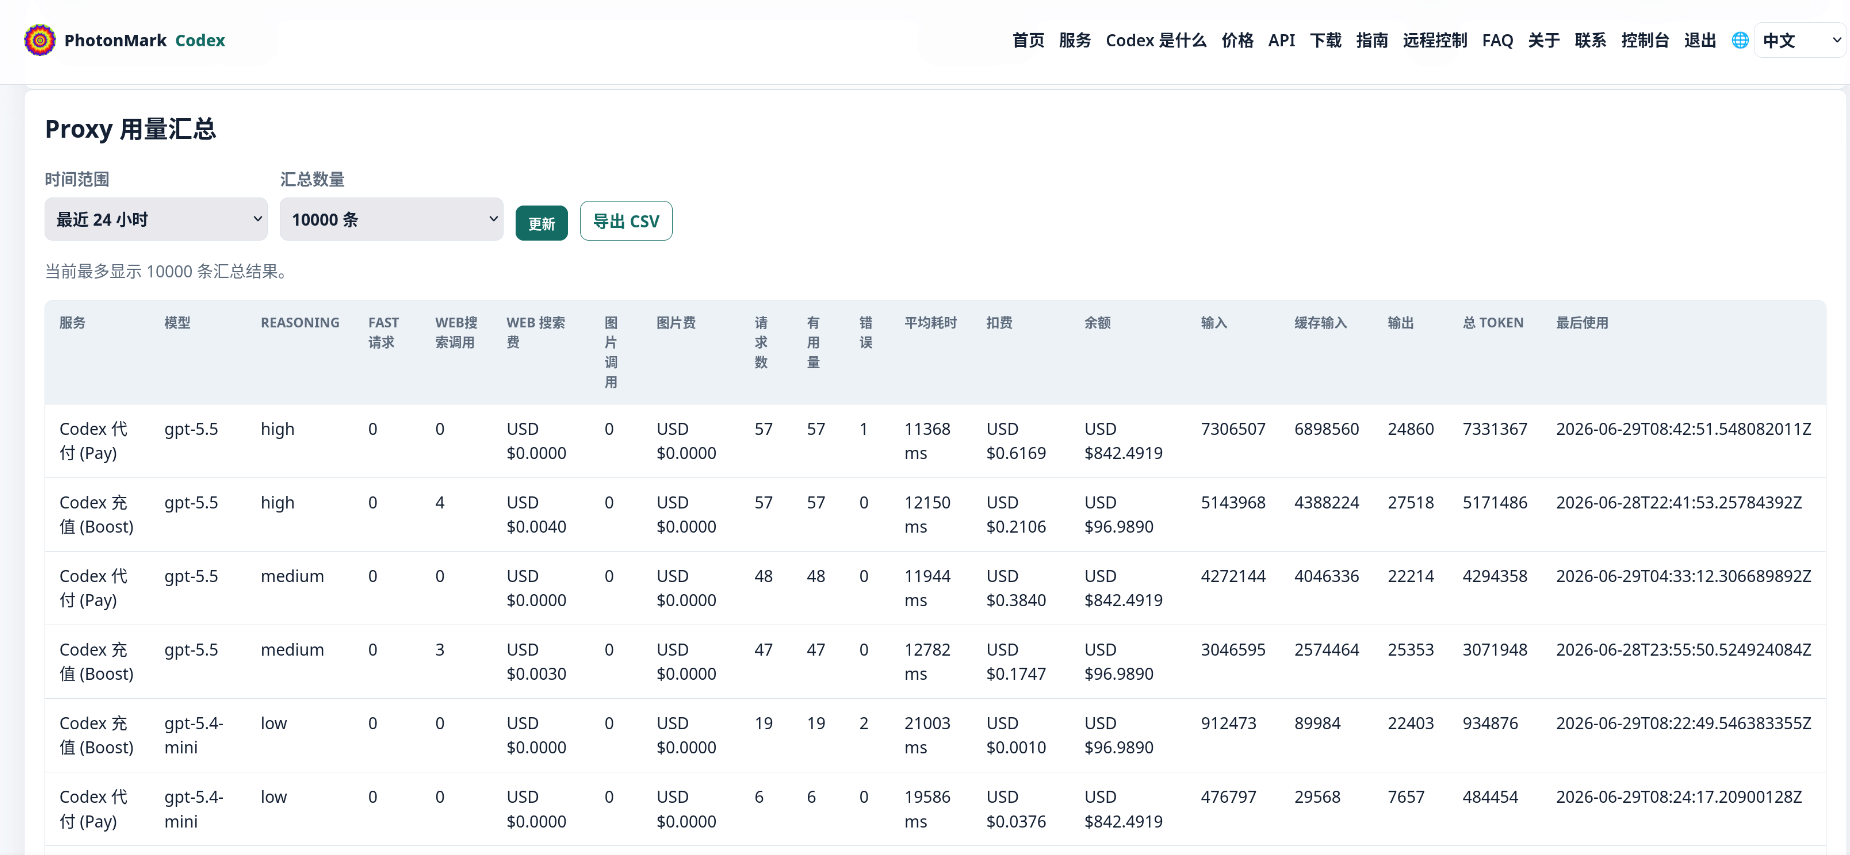Click the 扣费 cell USD $0.0376
This screenshot has height=855, width=1850.
(1016, 809)
